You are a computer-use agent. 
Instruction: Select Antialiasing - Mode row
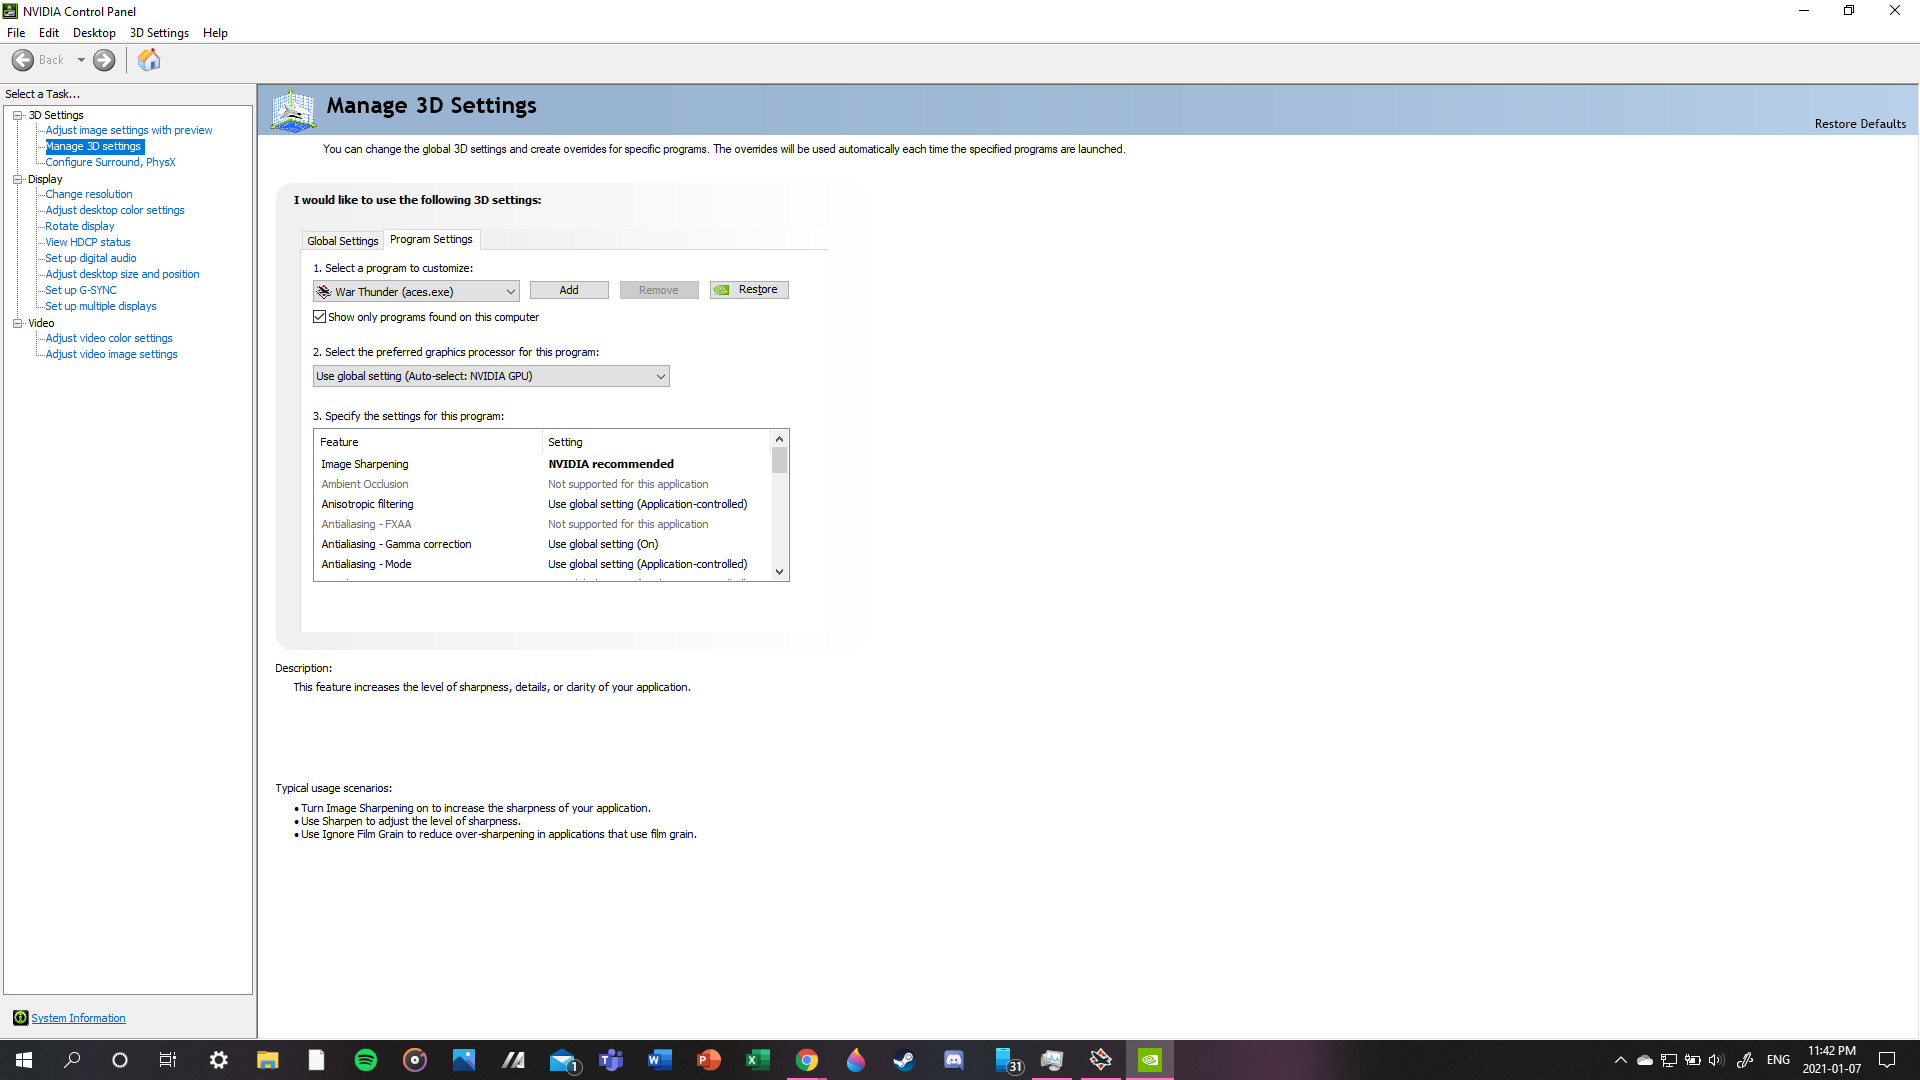[x=543, y=564]
